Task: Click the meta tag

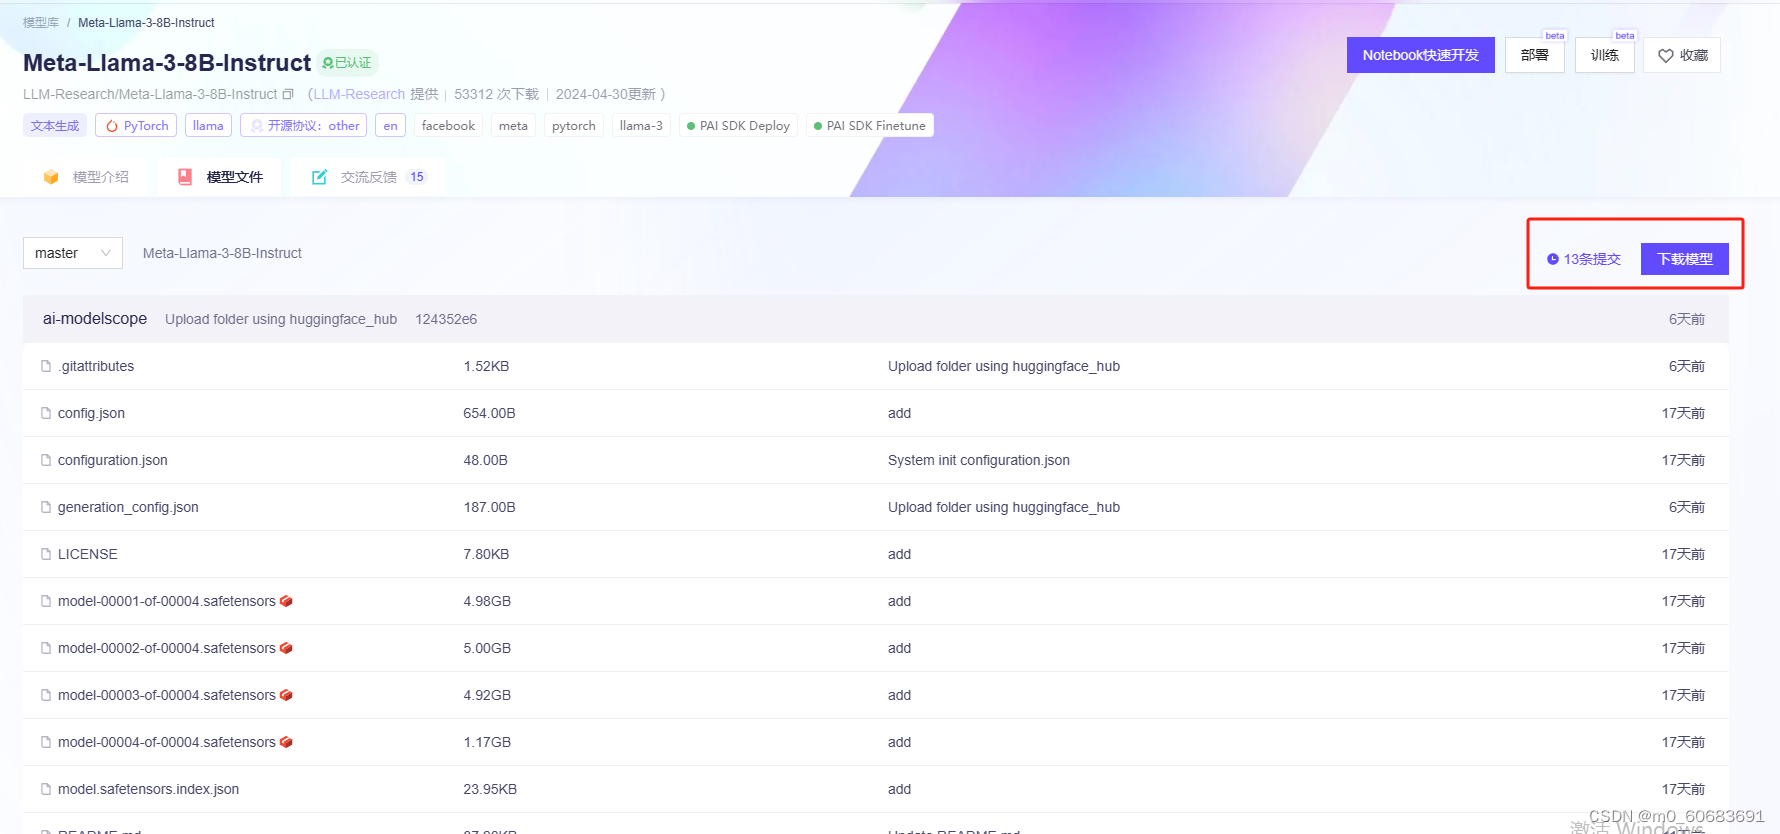Action: coord(513,125)
